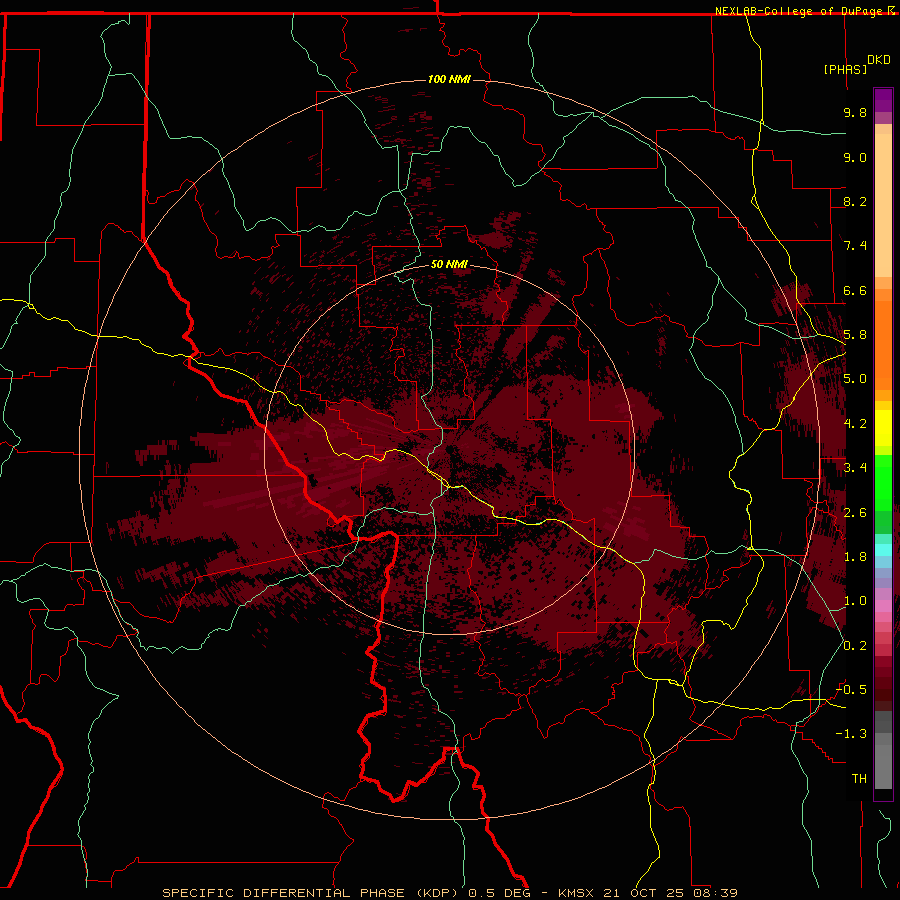This screenshot has width=900, height=900.
Task: Click the -1.3 scale value
Action: coord(851,734)
